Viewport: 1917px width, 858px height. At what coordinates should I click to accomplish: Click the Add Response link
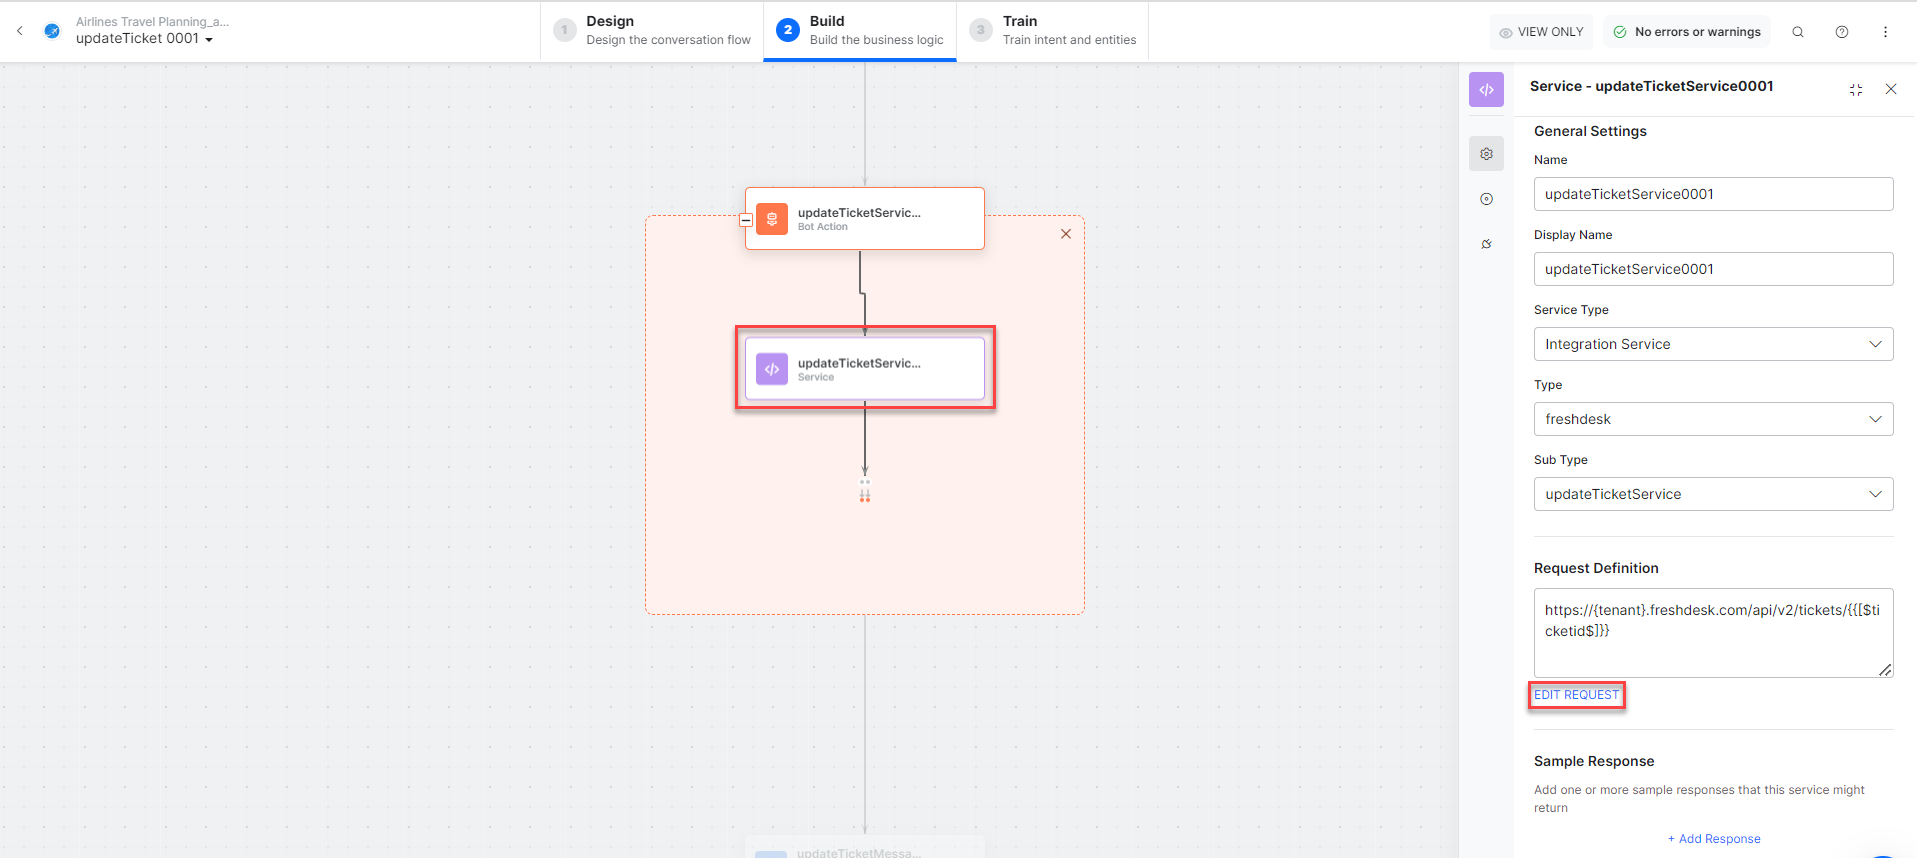tap(1714, 839)
